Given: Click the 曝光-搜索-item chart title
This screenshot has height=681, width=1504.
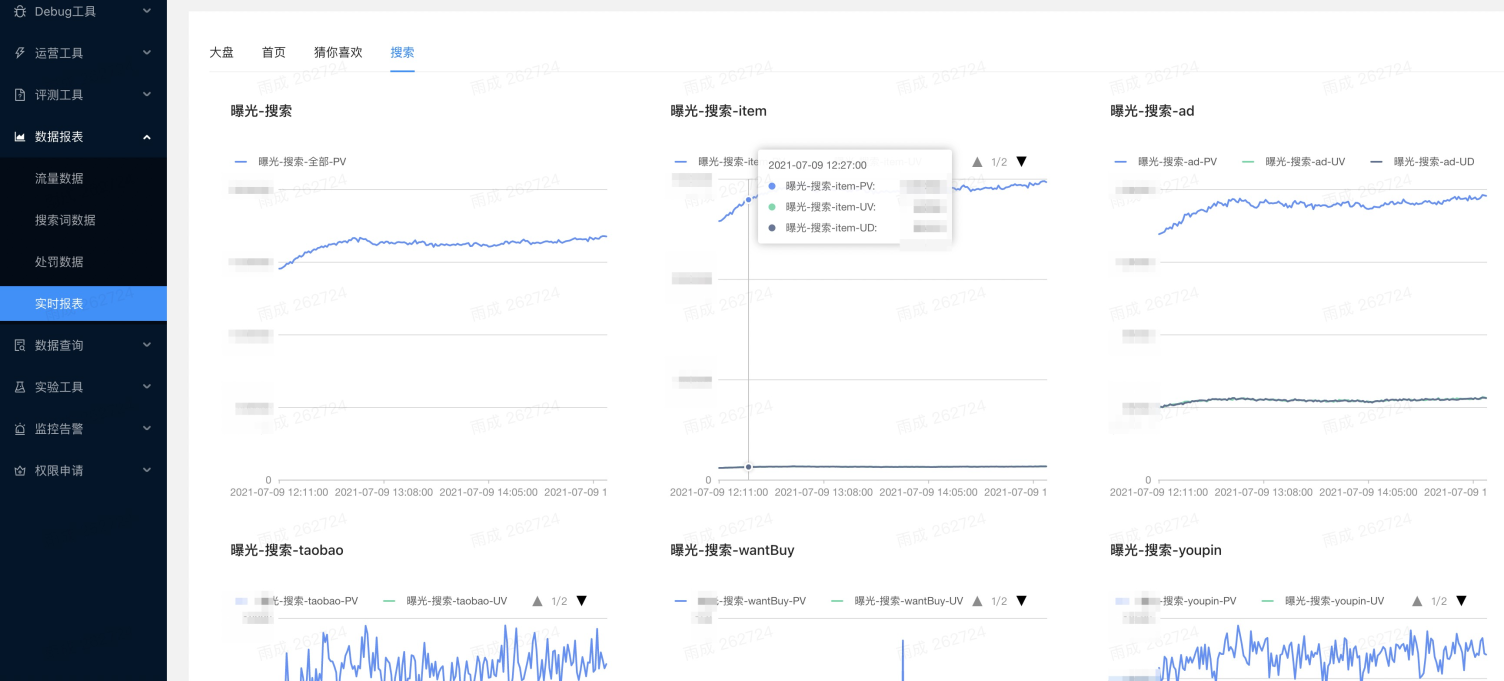Looking at the screenshot, I should click(718, 111).
